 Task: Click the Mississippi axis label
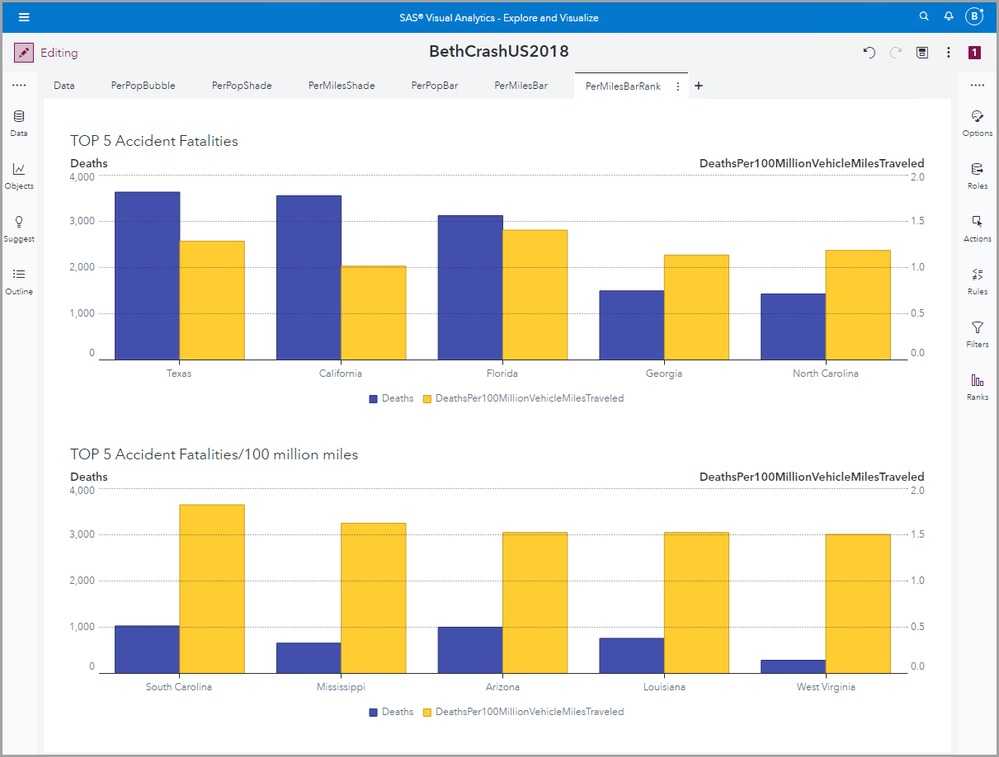tap(341, 687)
